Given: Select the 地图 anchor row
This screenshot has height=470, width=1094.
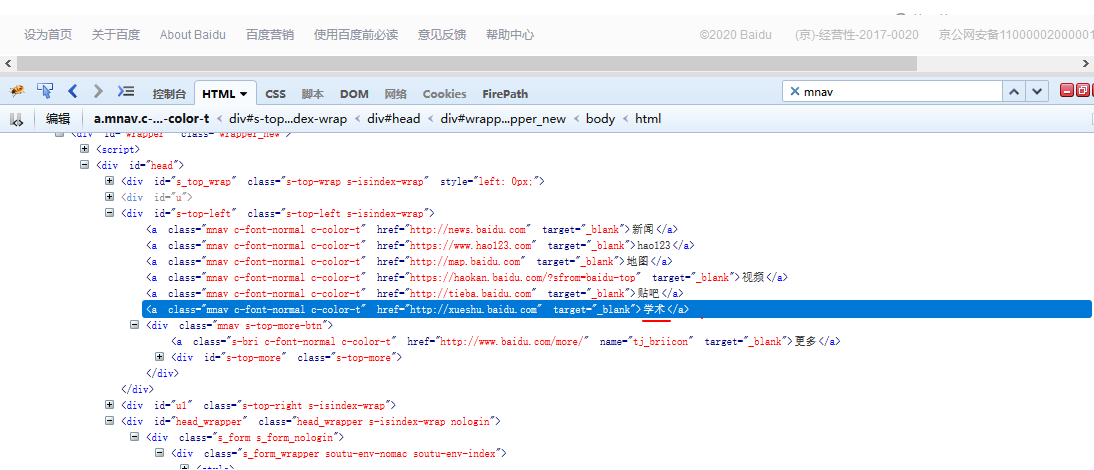Looking at the screenshot, I should (409, 261).
